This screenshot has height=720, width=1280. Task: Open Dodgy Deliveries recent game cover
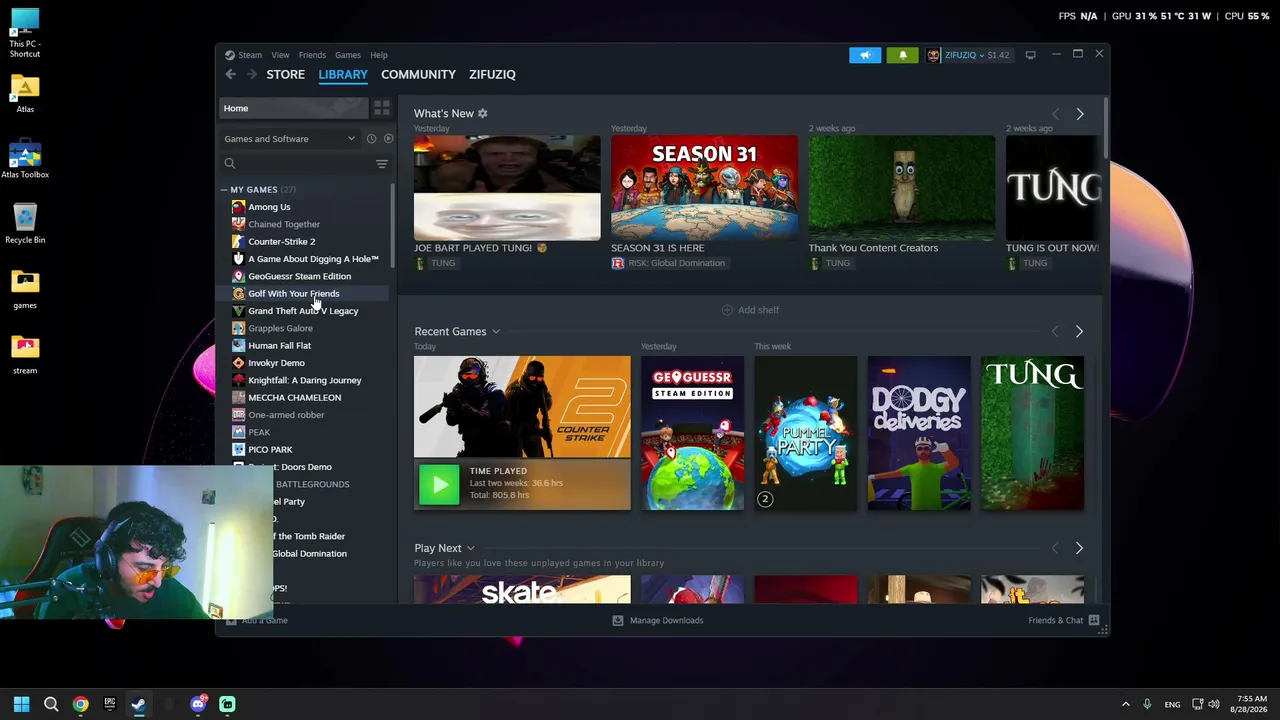click(x=918, y=433)
